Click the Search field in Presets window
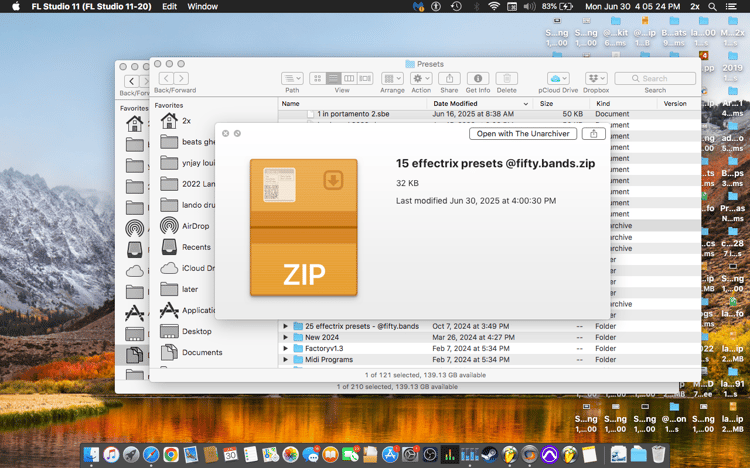750x468 pixels. click(x=655, y=78)
